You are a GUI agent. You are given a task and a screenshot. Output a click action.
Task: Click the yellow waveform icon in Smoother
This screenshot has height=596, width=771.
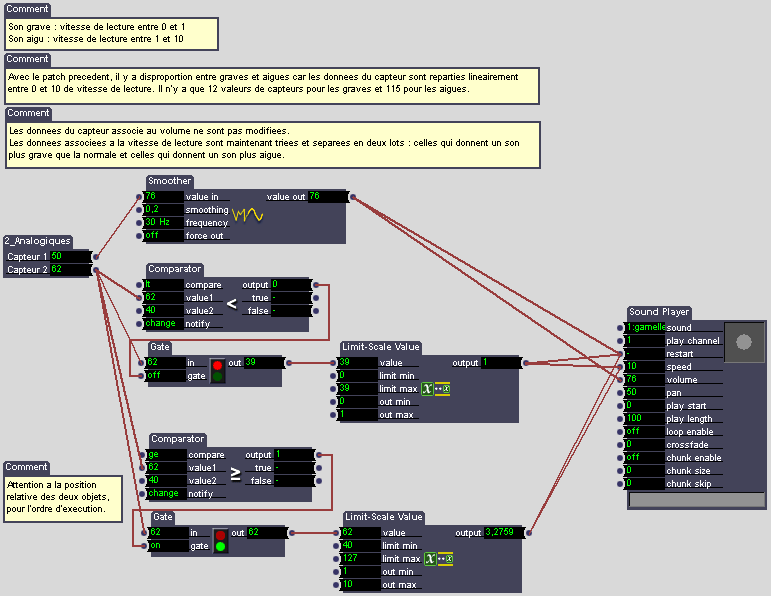tap(247, 215)
